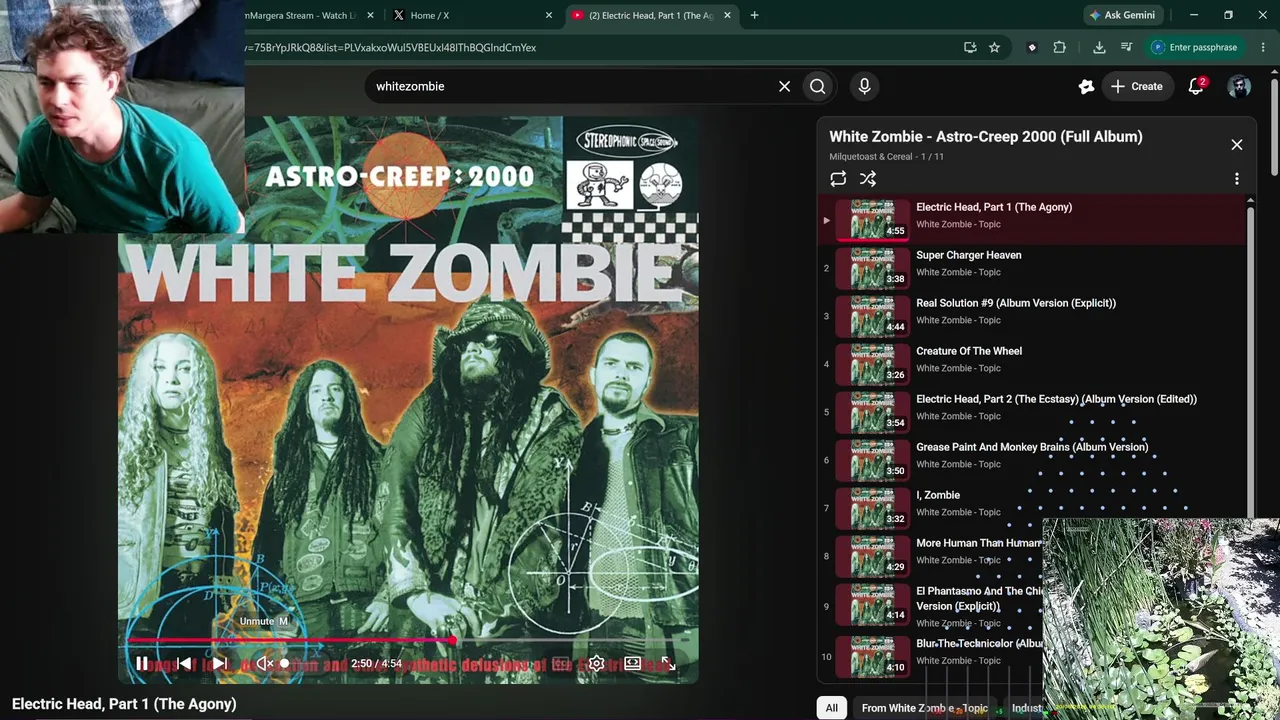Skip to next video in player
1280x720 pixels.
click(219, 663)
